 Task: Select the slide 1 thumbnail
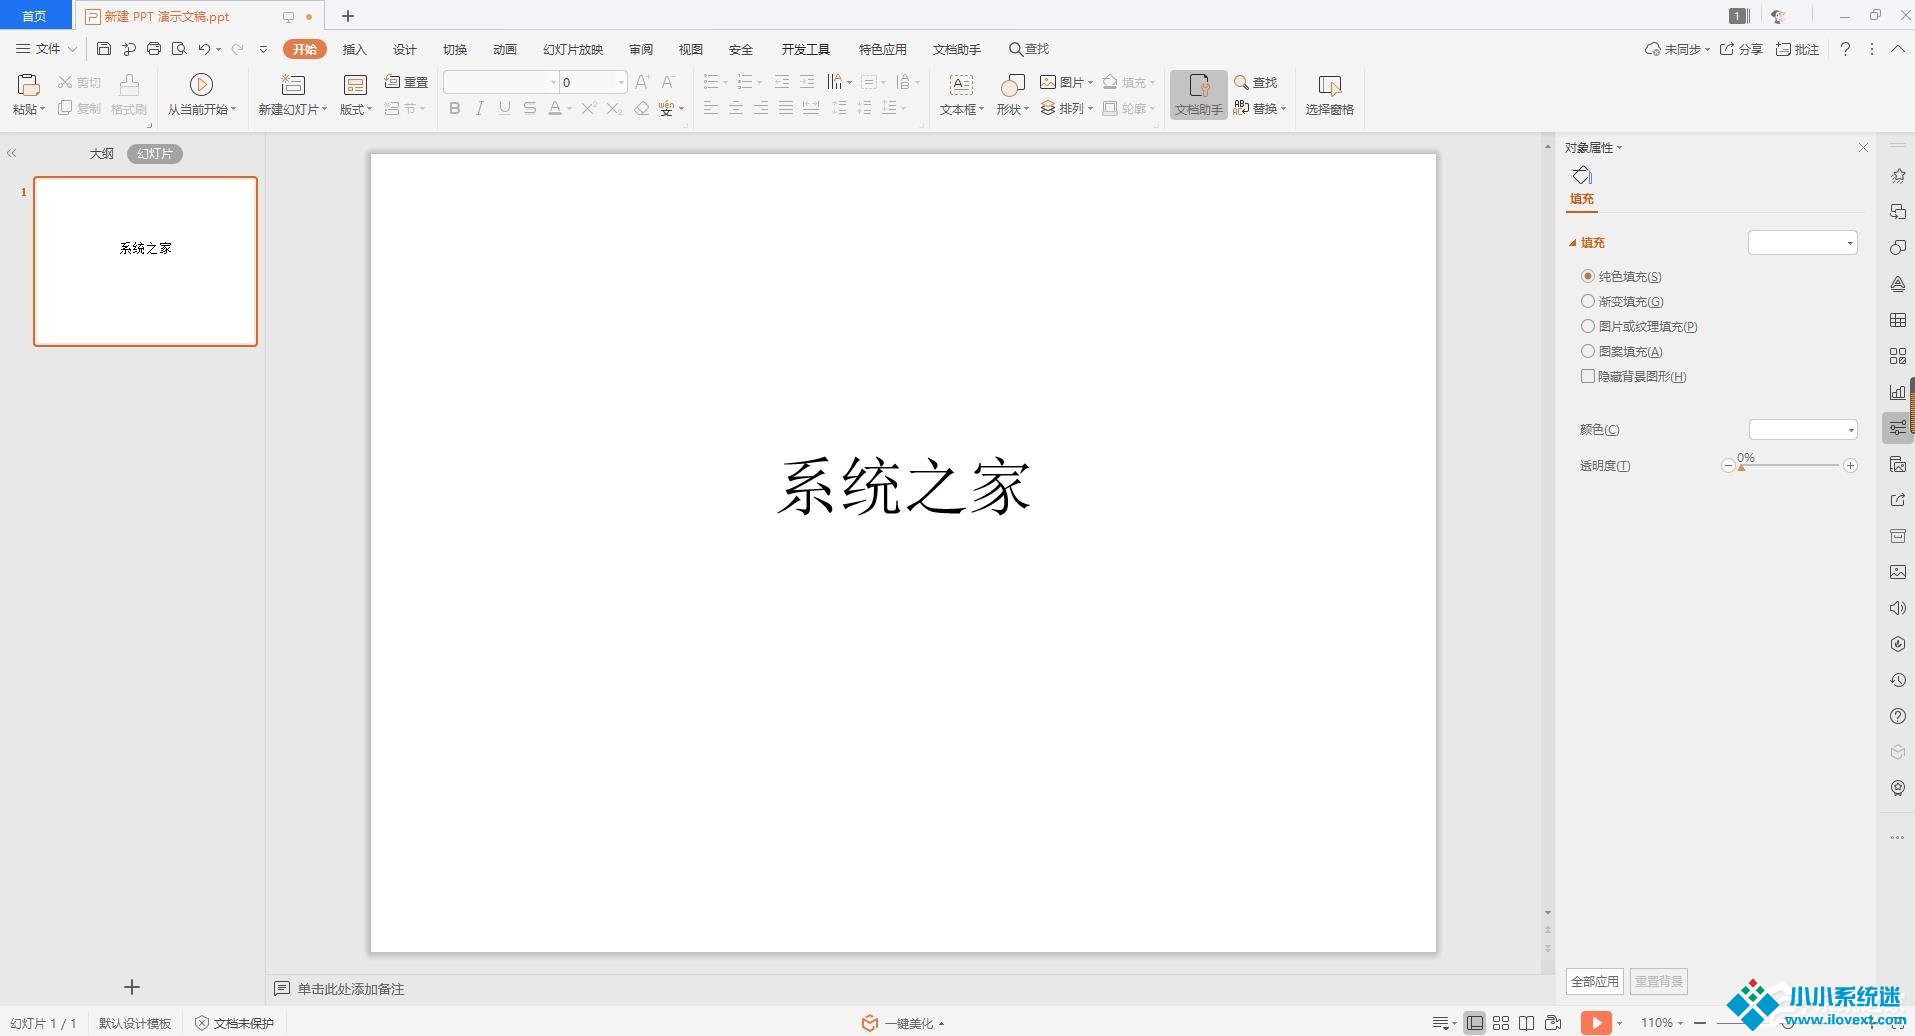[146, 261]
